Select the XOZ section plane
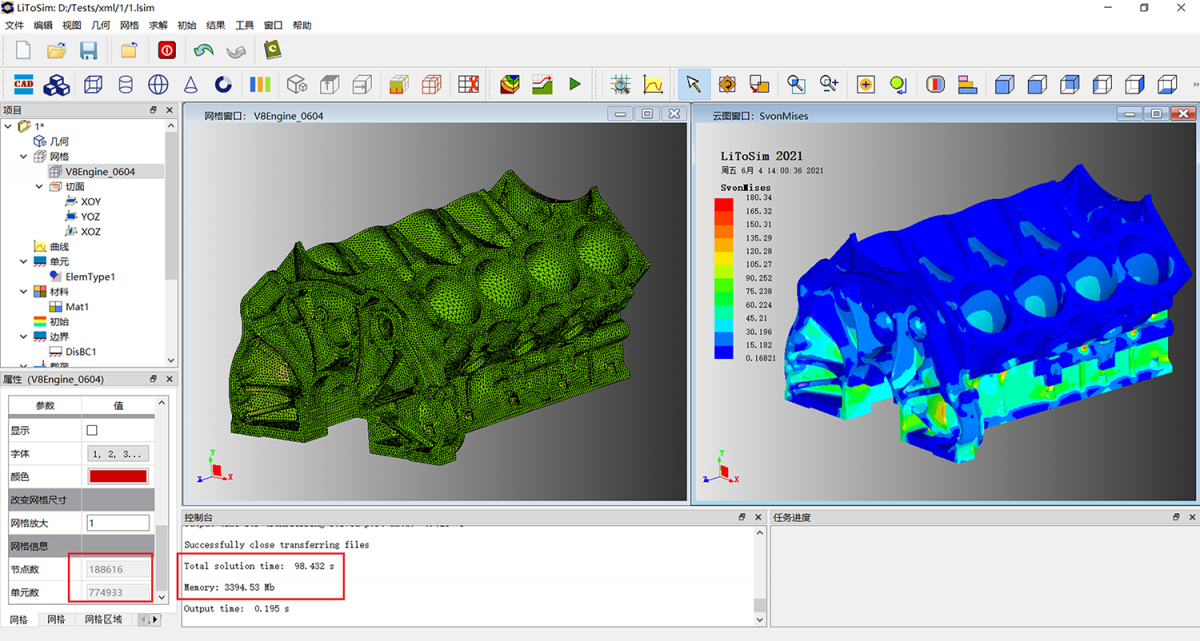The image size is (1200, 641). point(82,231)
